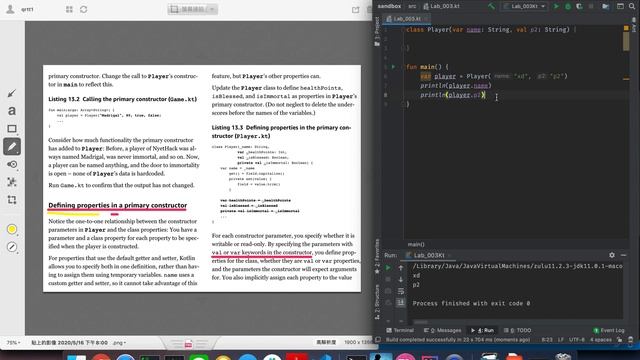Viewport: 640px width, 360px height.
Task: Open the line thickness selector
Action: coord(12,247)
